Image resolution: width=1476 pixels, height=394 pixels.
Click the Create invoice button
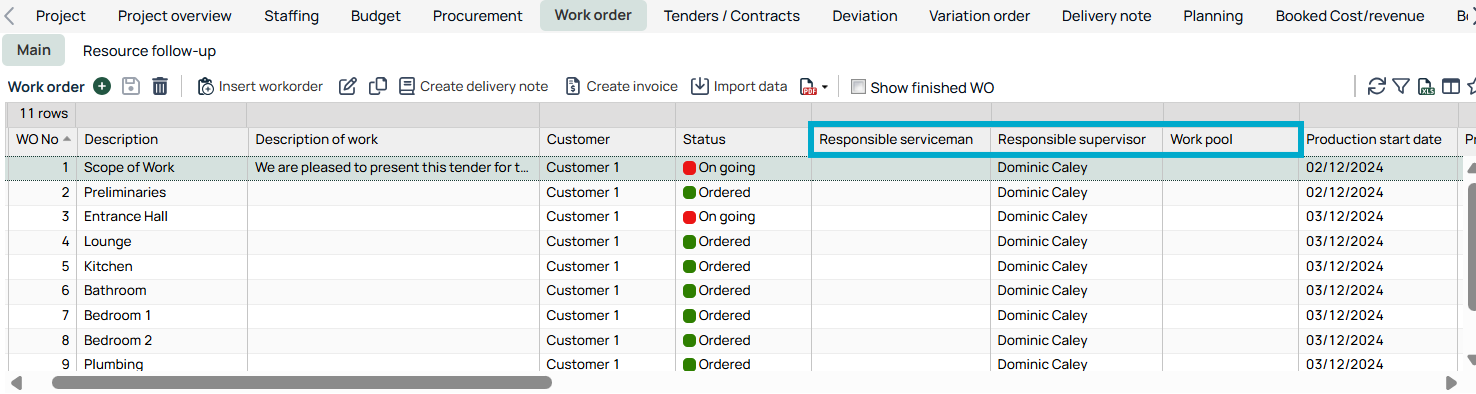point(621,87)
